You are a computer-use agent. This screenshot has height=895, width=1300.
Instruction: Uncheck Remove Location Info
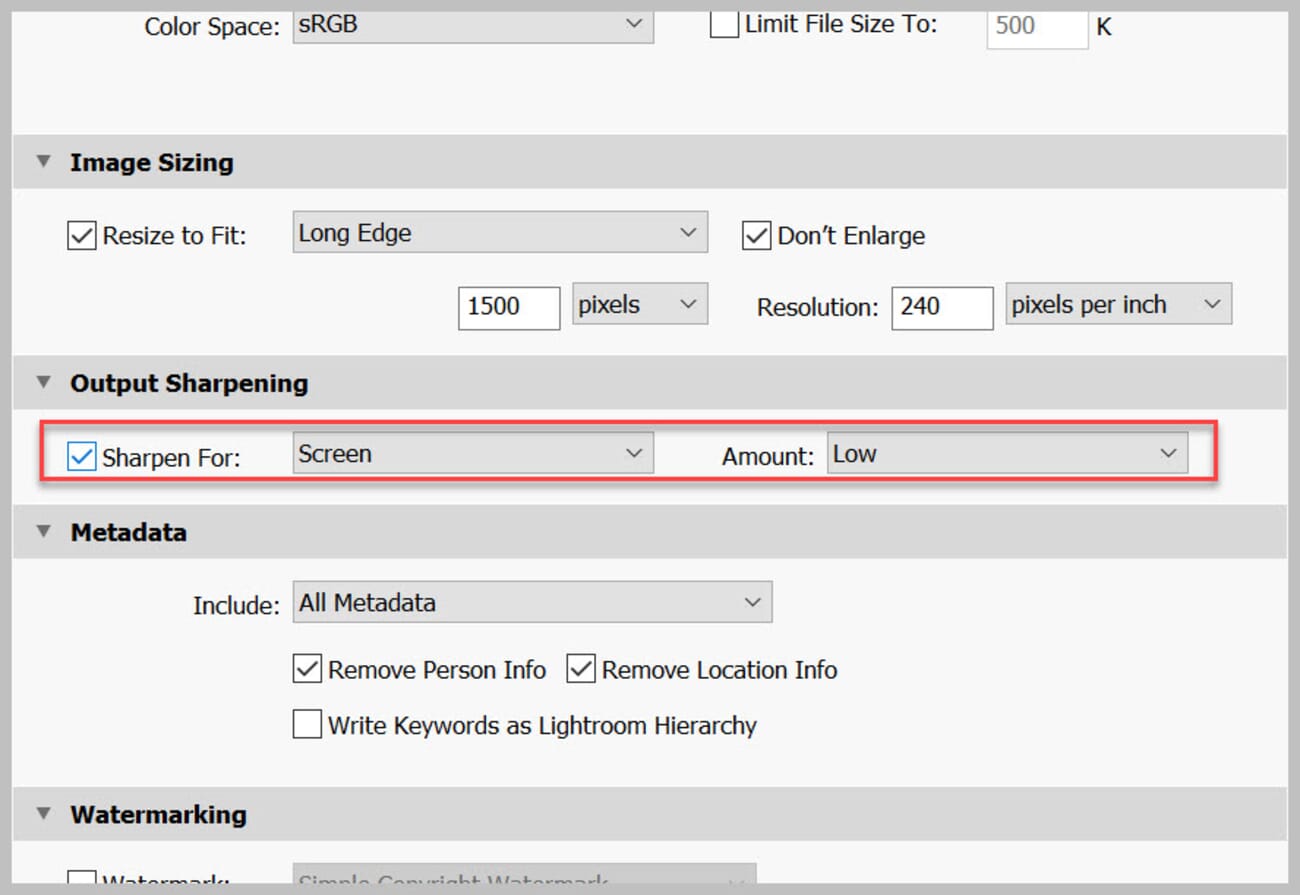point(581,669)
